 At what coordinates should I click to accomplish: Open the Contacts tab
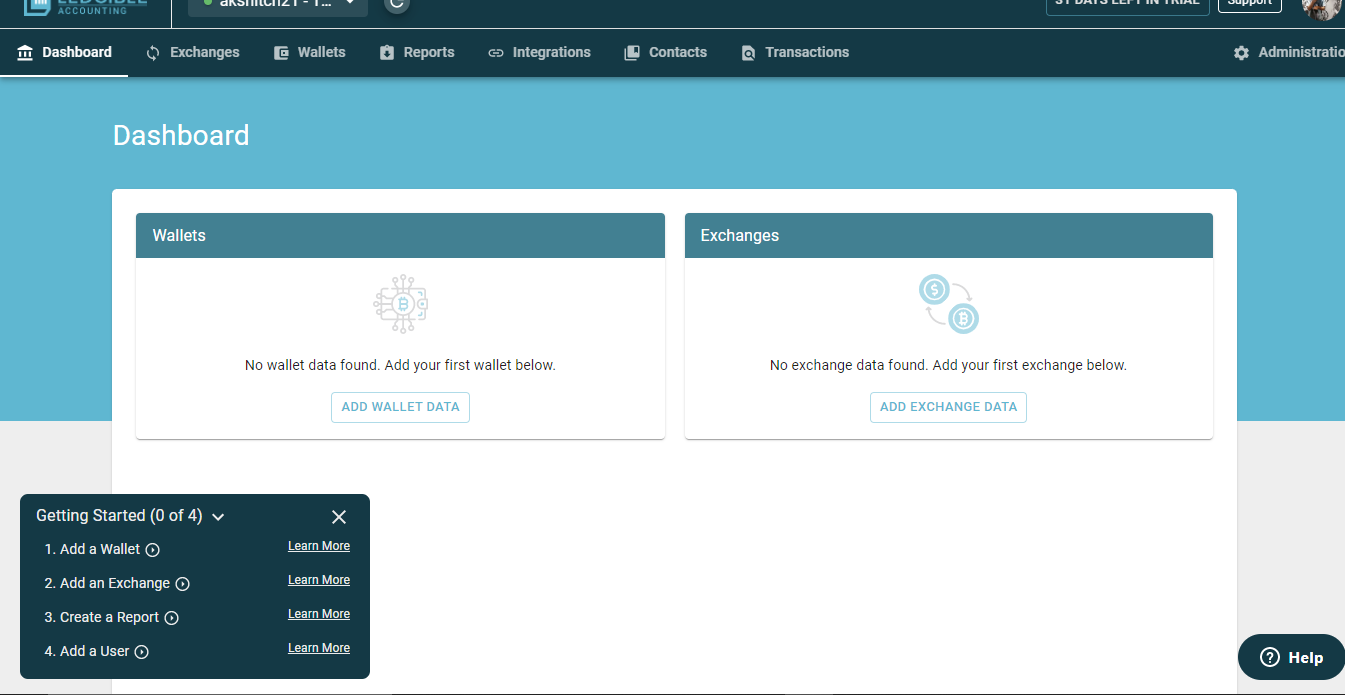click(x=665, y=53)
